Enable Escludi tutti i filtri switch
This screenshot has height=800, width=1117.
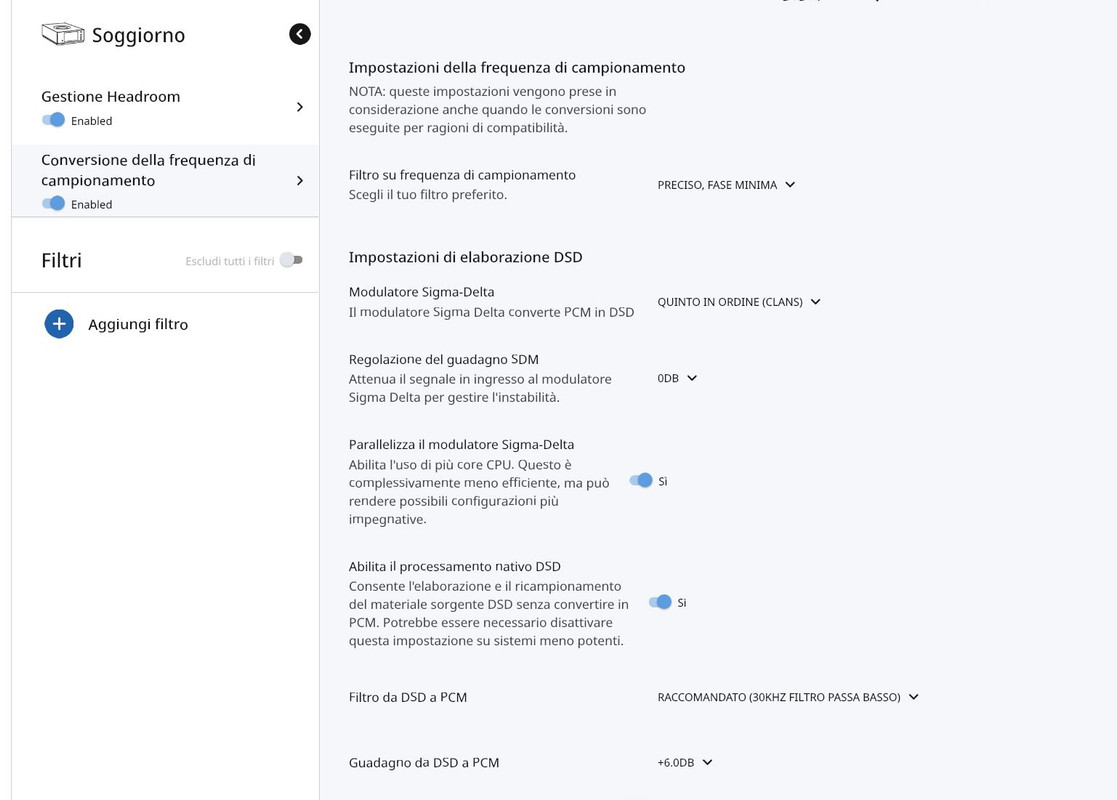point(291,260)
